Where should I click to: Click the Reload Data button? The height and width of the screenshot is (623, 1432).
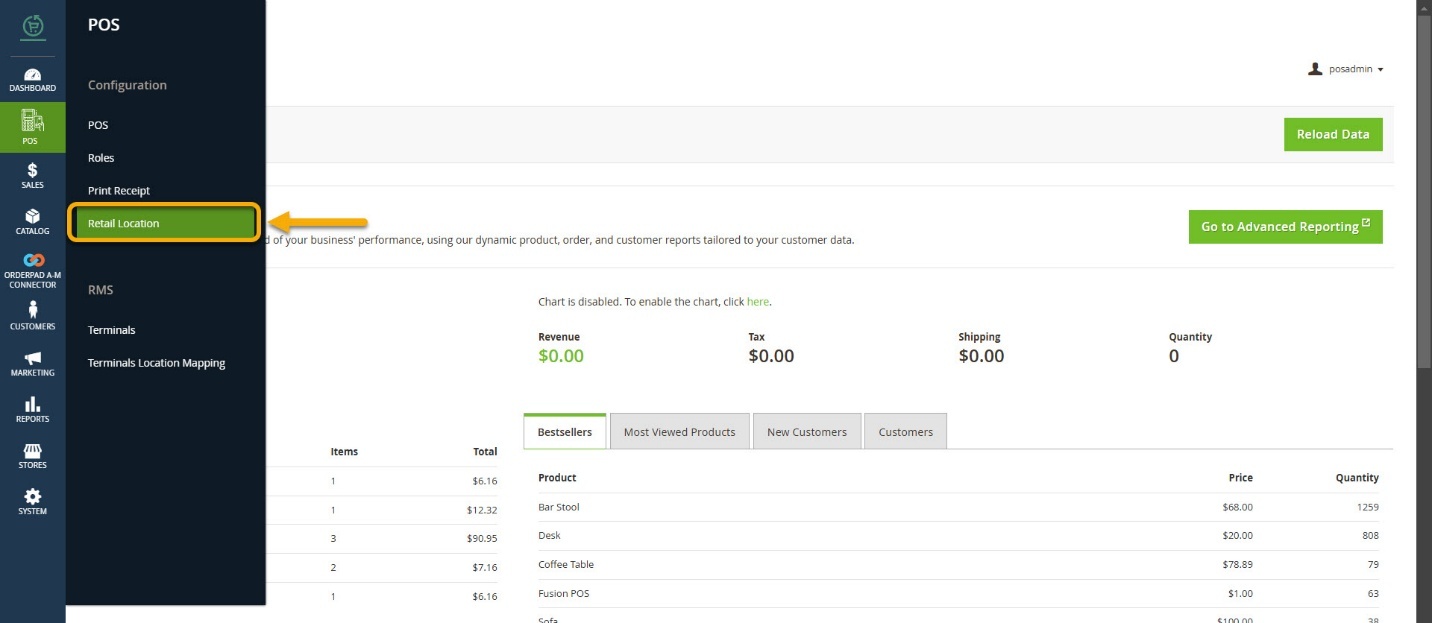(x=1333, y=134)
